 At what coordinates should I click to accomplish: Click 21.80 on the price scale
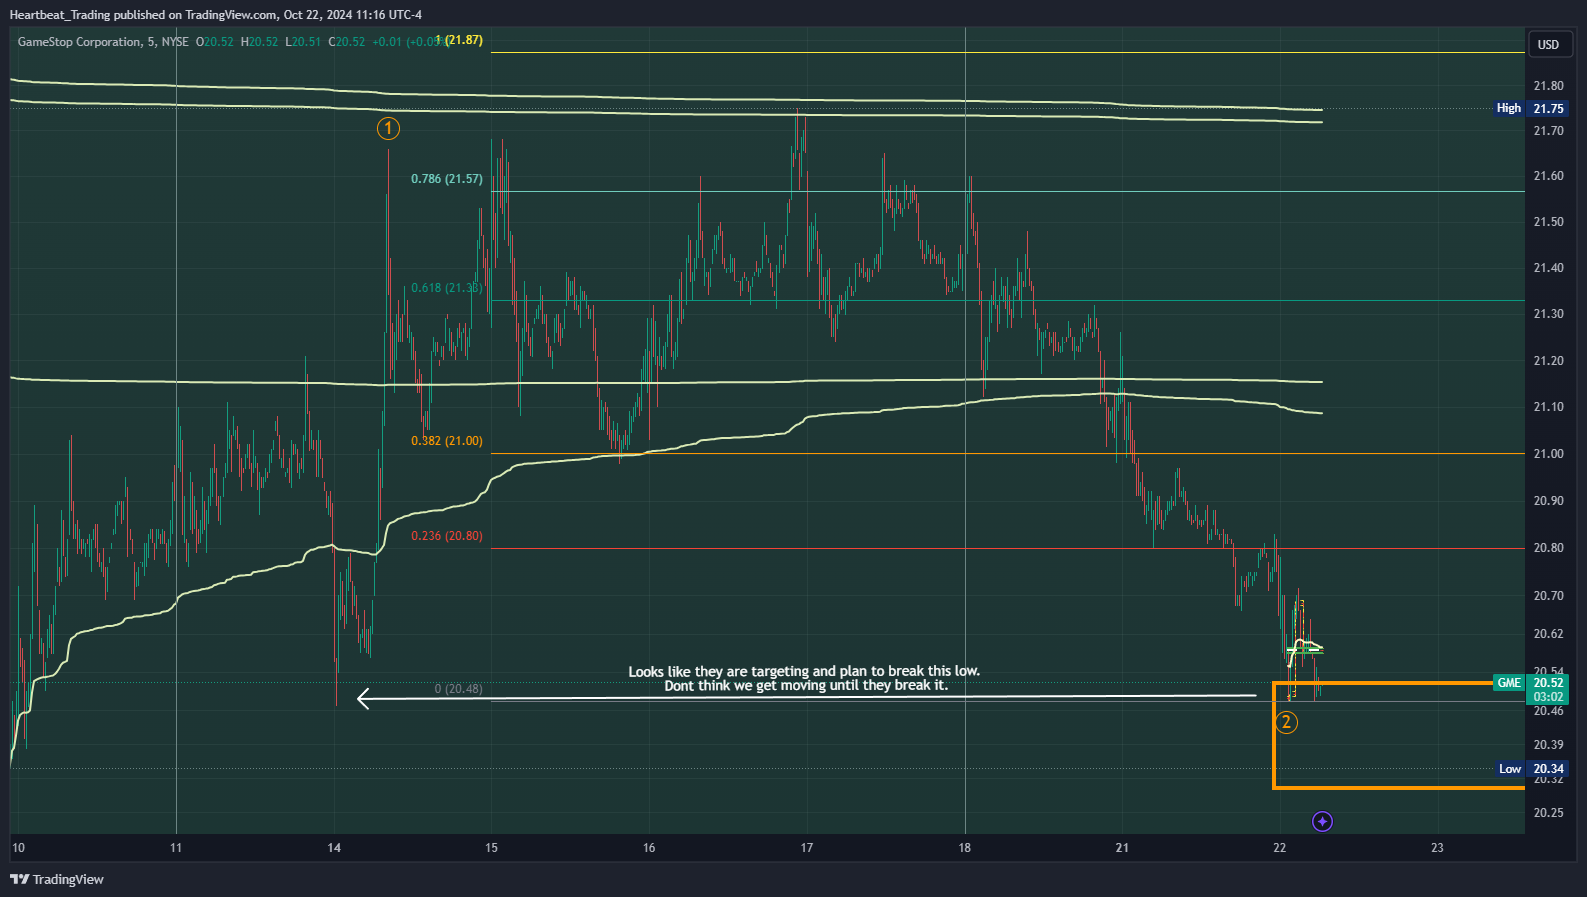point(1549,86)
